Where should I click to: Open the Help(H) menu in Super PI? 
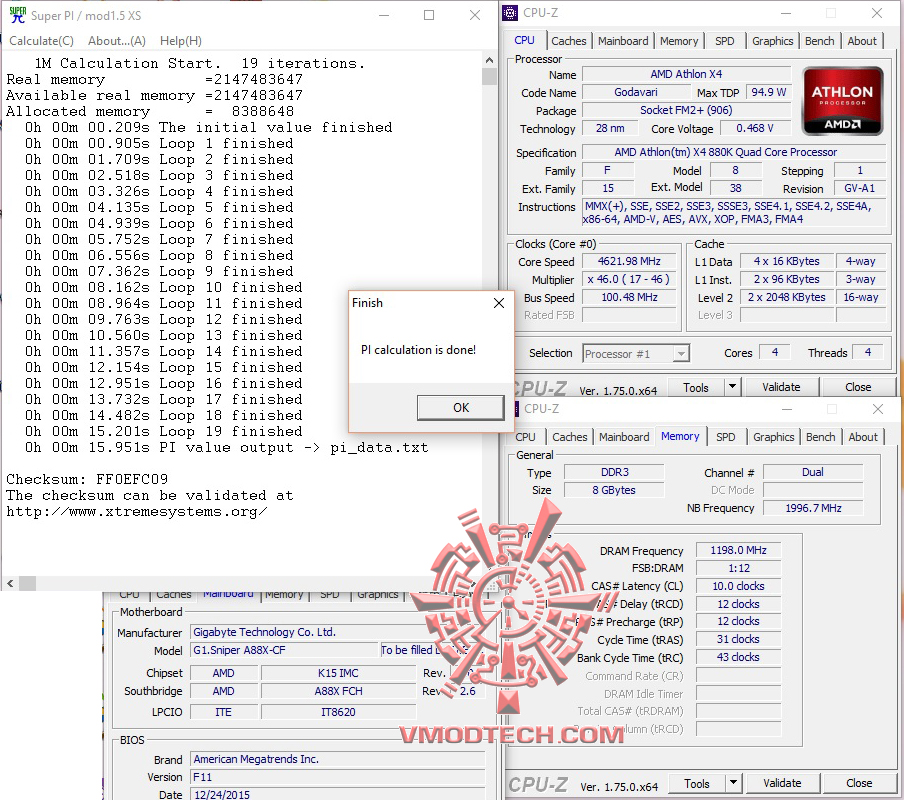pos(180,41)
